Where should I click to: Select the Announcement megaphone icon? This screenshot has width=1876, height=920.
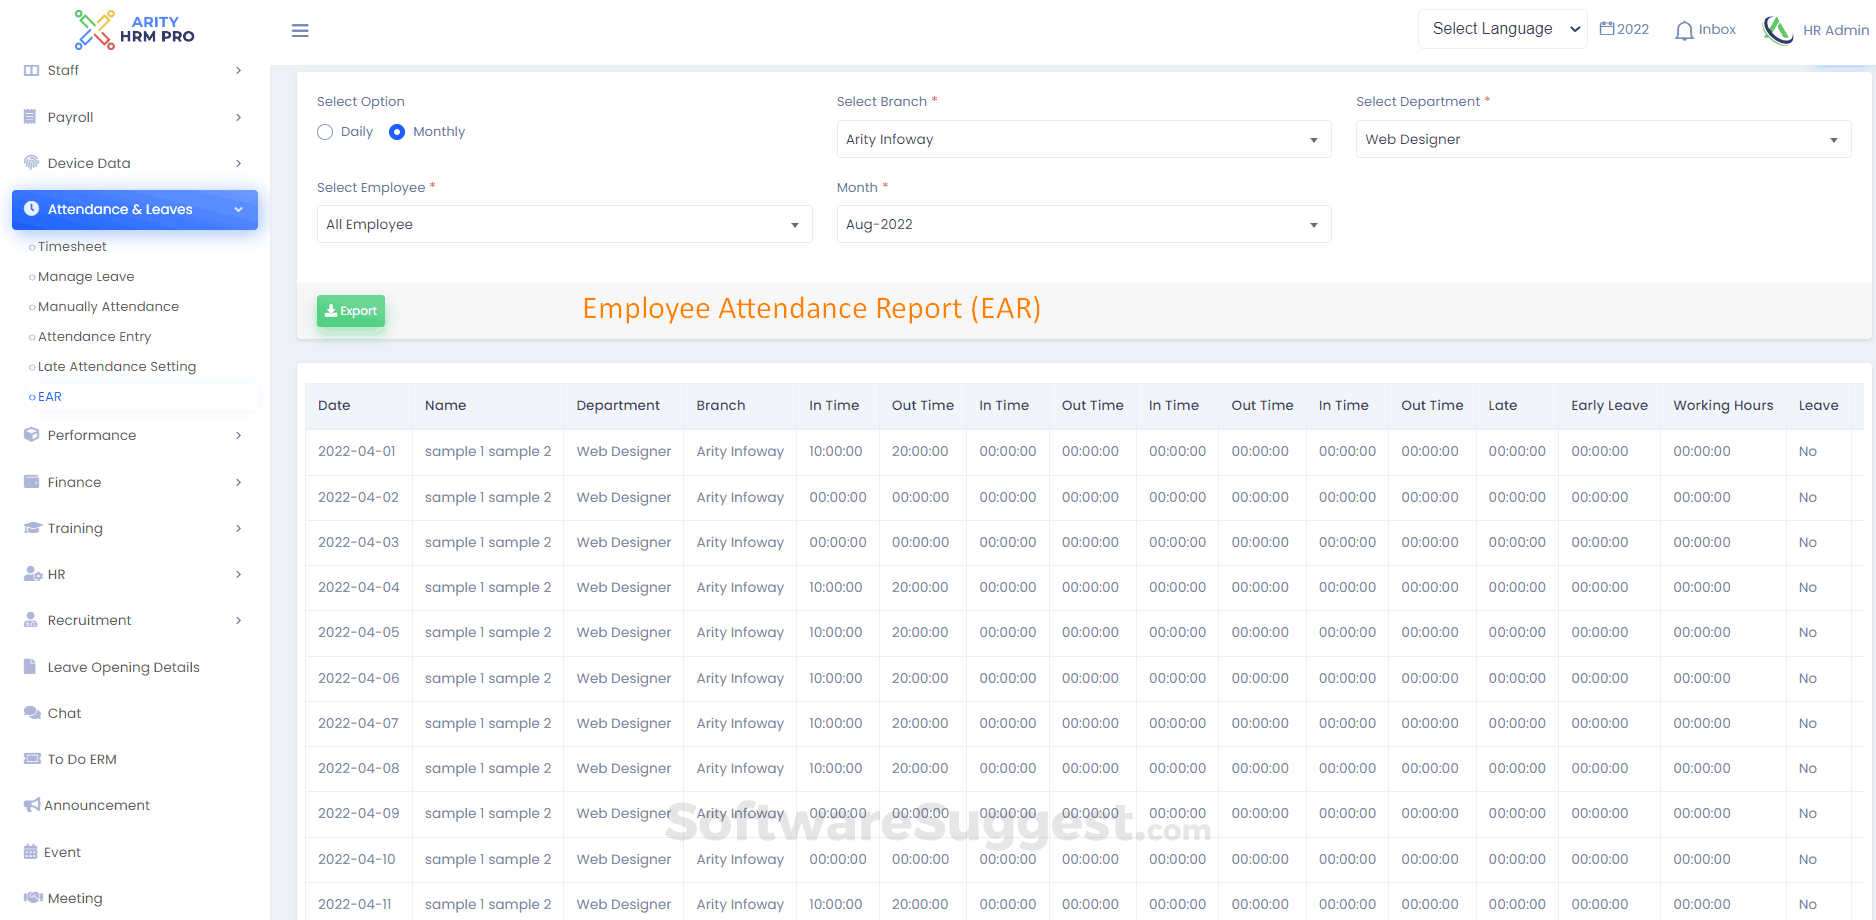click(31, 805)
